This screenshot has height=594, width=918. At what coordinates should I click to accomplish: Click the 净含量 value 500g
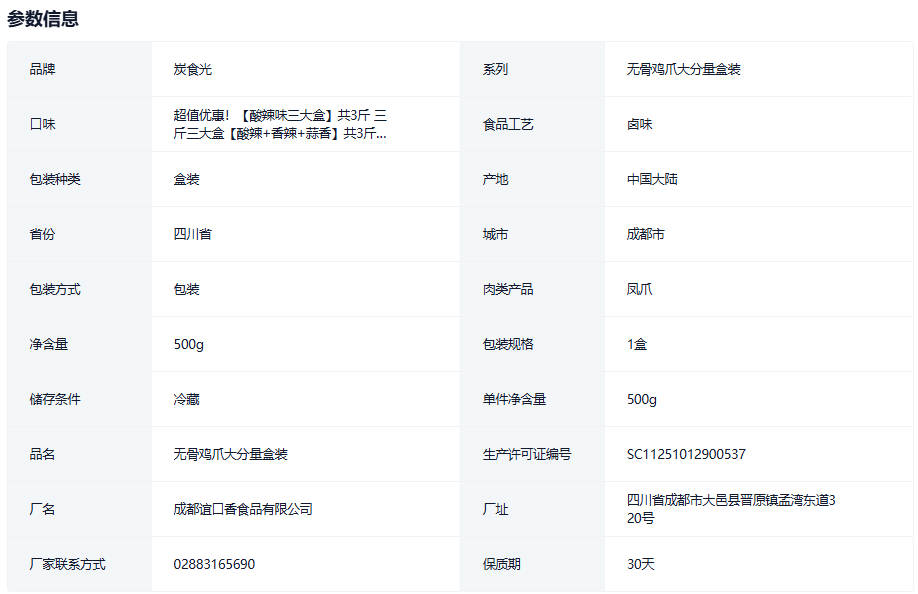[x=188, y=344]
